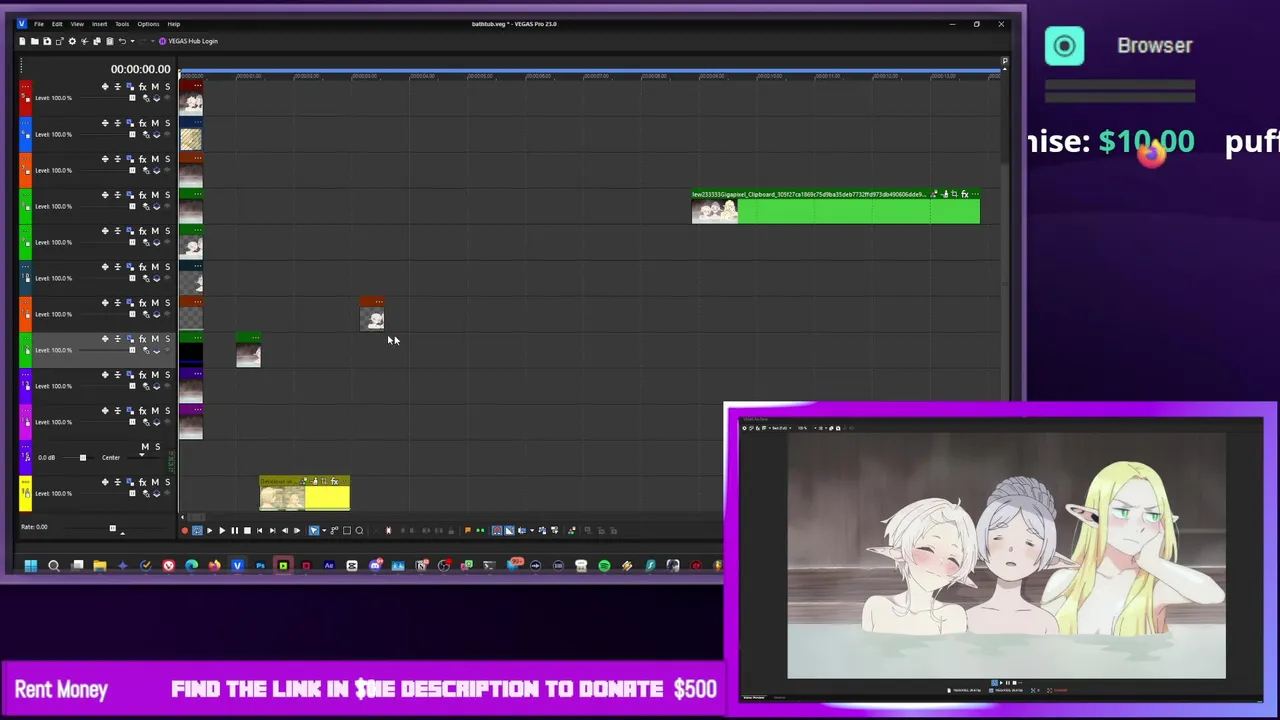Pause playback in transport bar
The height and width of the screenshot is (720, 1280).
[235, 530]
